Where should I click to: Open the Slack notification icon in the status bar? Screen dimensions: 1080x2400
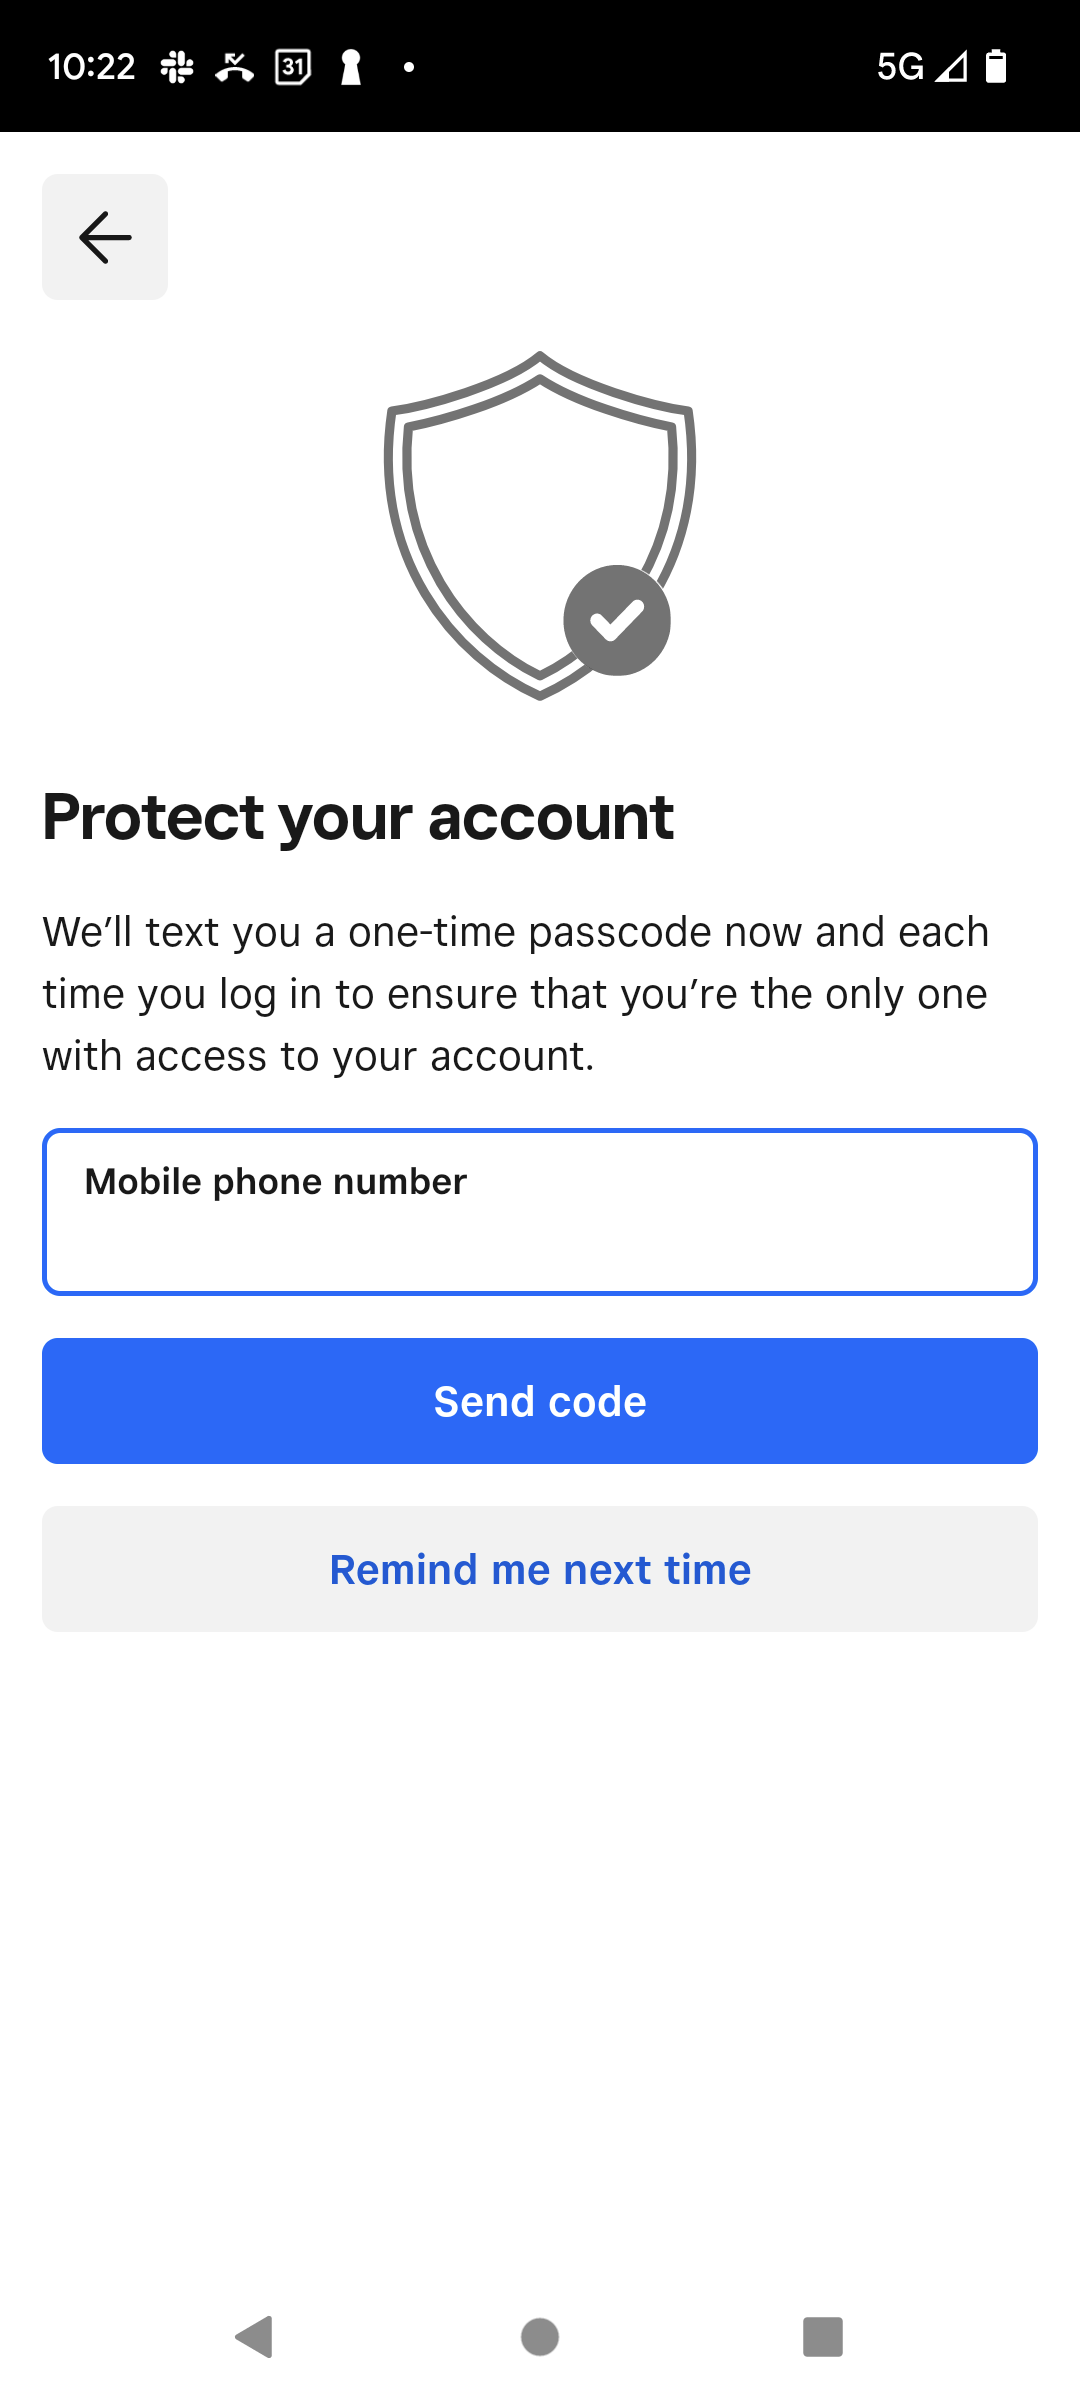click(177, 67)
